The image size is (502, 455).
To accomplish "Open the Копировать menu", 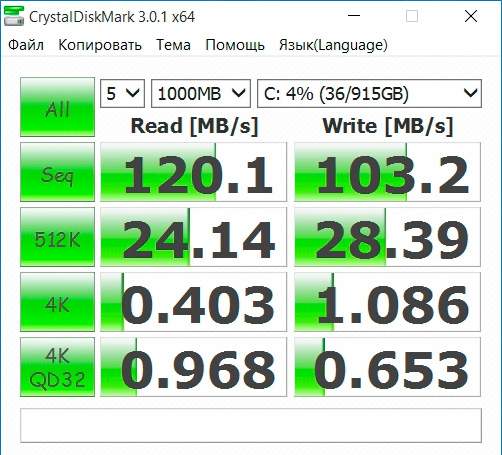I will 100,45.
